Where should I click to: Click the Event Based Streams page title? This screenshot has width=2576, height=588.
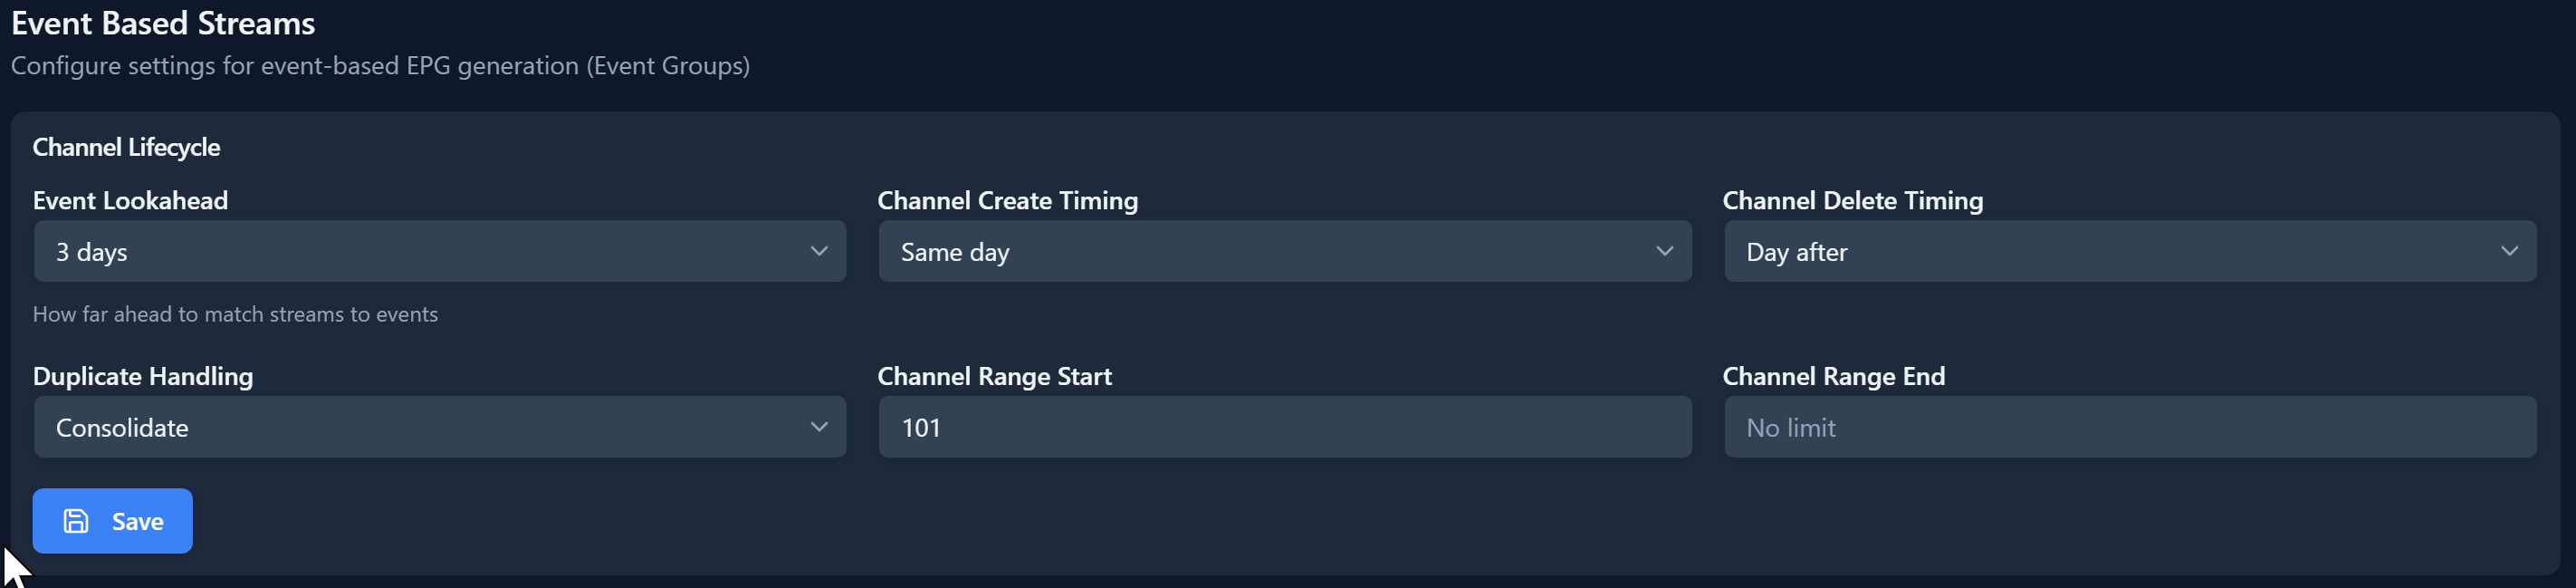pos(163,23)
